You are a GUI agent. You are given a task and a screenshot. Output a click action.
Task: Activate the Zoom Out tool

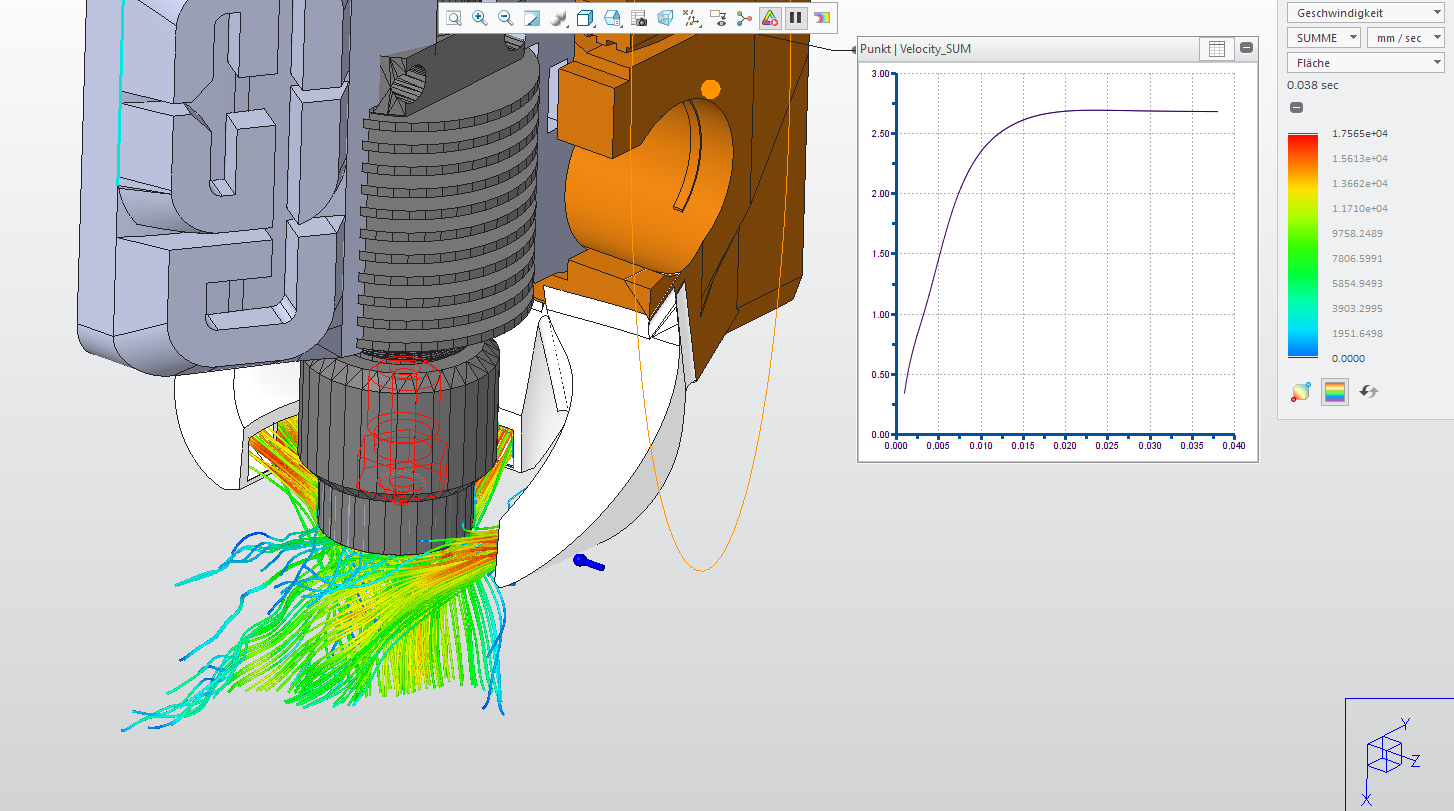click(x=504, y=17)
